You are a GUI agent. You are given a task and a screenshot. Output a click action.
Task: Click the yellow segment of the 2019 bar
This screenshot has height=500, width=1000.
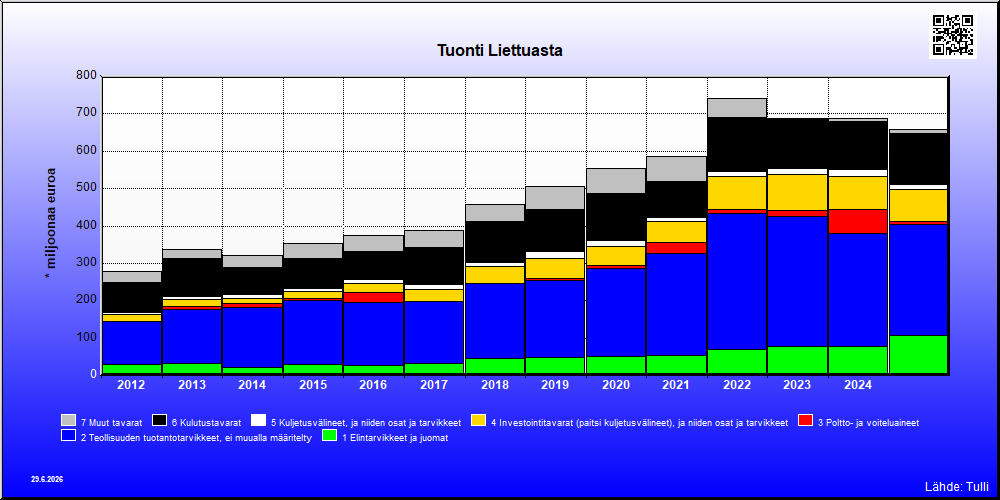pos(555,268)
